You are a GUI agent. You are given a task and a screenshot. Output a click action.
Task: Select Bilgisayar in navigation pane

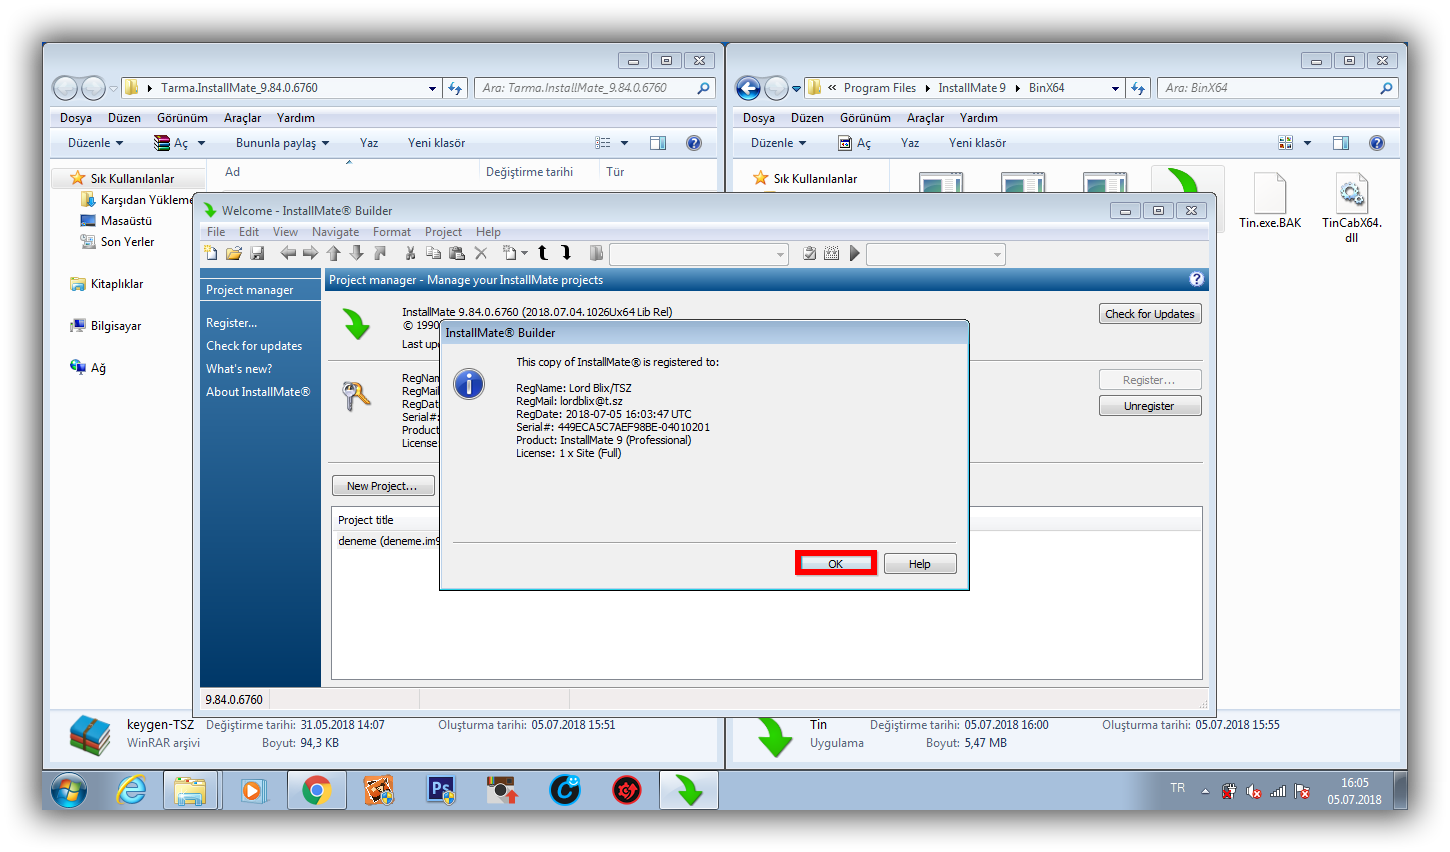[x=116, y=326]
